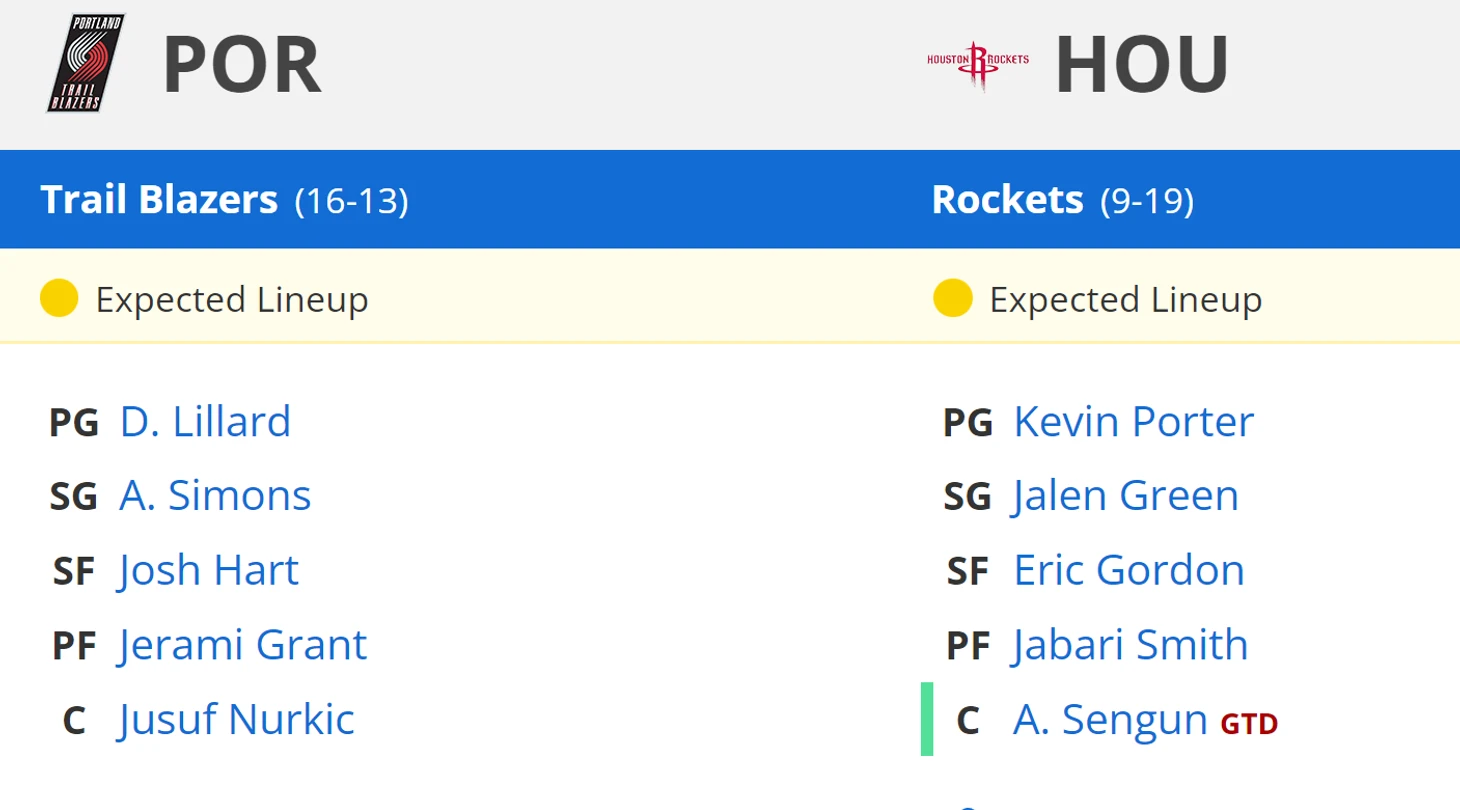
Task: Click the HOU team abbreviation
Action: point(1142,65)
